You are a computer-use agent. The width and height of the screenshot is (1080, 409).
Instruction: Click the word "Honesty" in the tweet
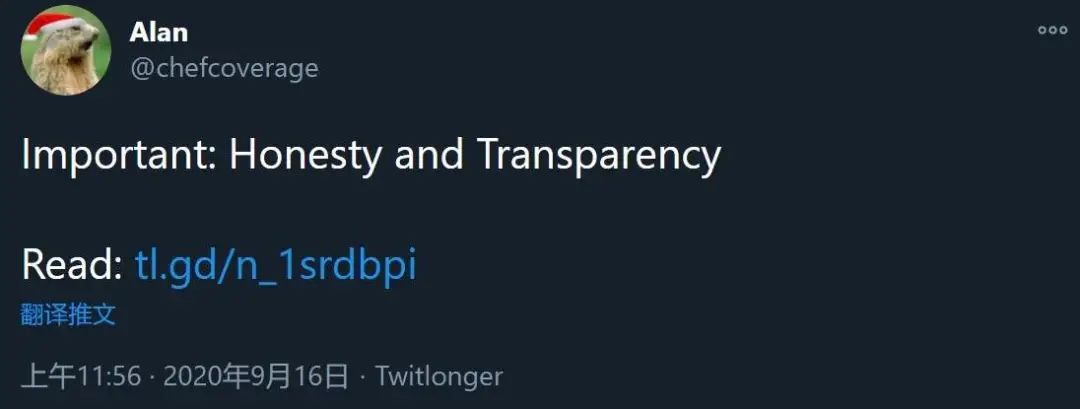(304, 156)
